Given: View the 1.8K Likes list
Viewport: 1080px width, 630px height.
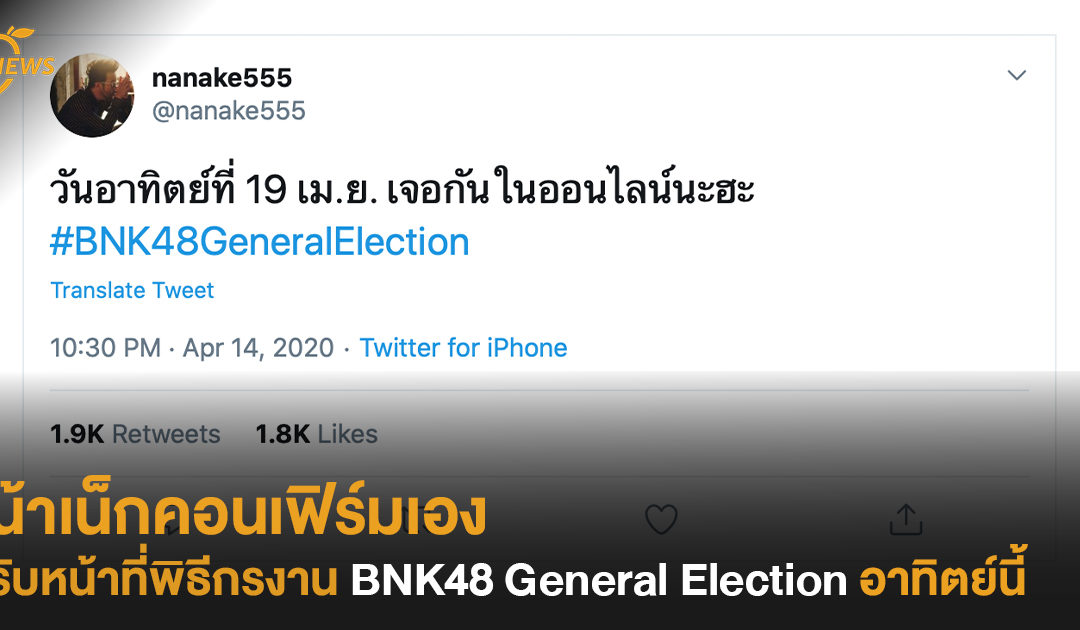Looking at the screenshot, I should coord(316,434).
